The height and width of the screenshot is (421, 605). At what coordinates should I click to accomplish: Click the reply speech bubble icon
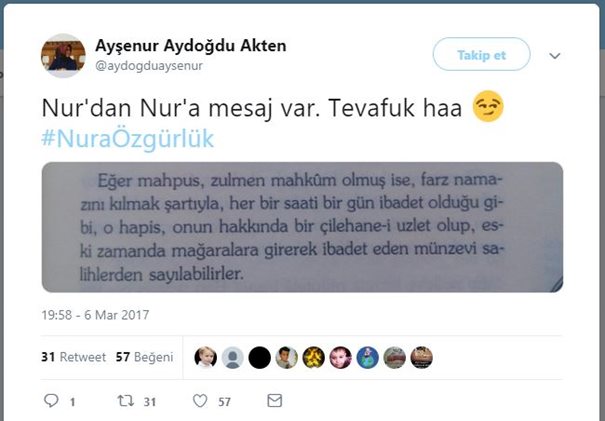click(x=51, y=401)
